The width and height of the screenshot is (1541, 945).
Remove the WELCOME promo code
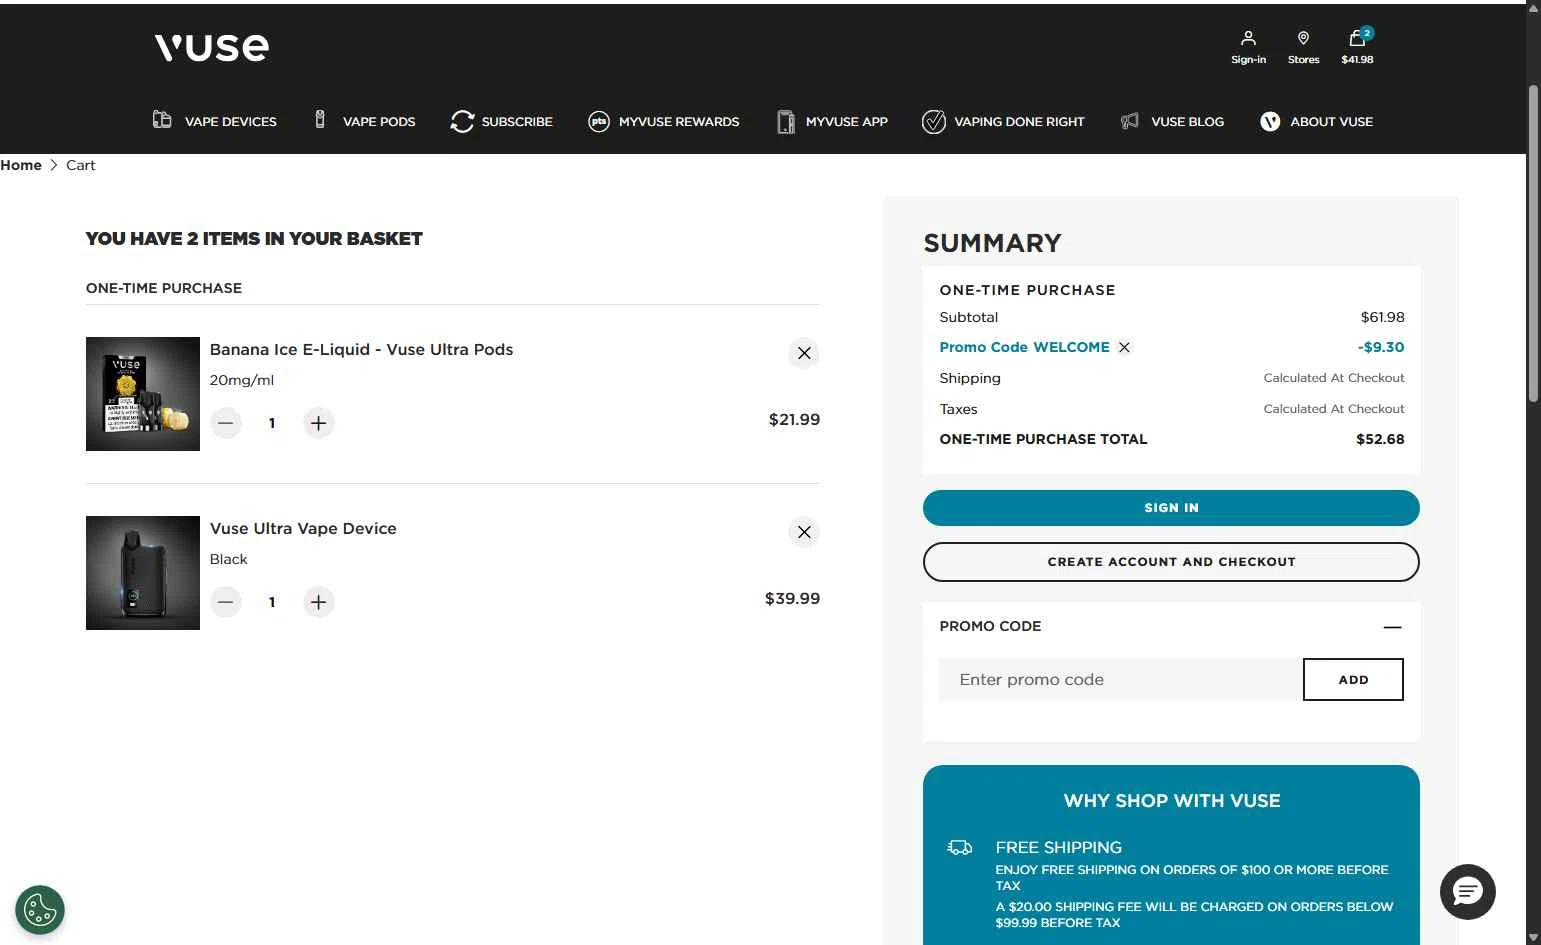coord(1124,347)
